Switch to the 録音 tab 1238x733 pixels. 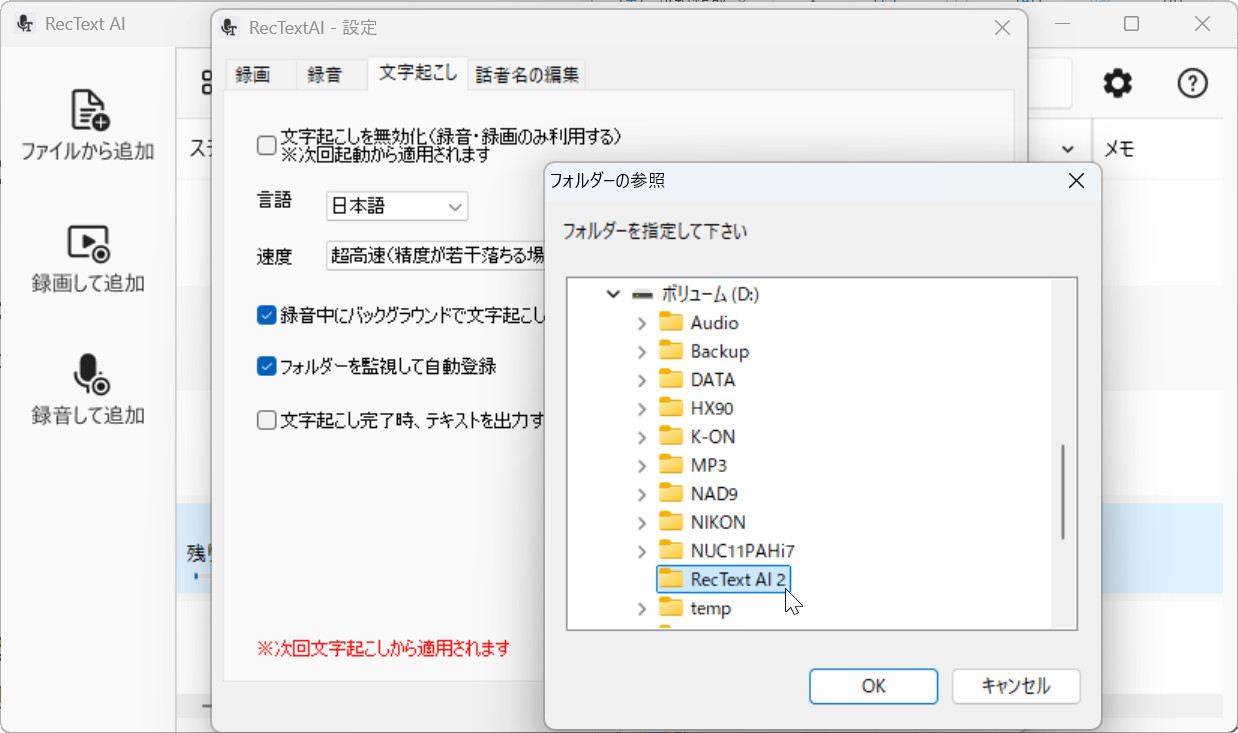[324, 75]
